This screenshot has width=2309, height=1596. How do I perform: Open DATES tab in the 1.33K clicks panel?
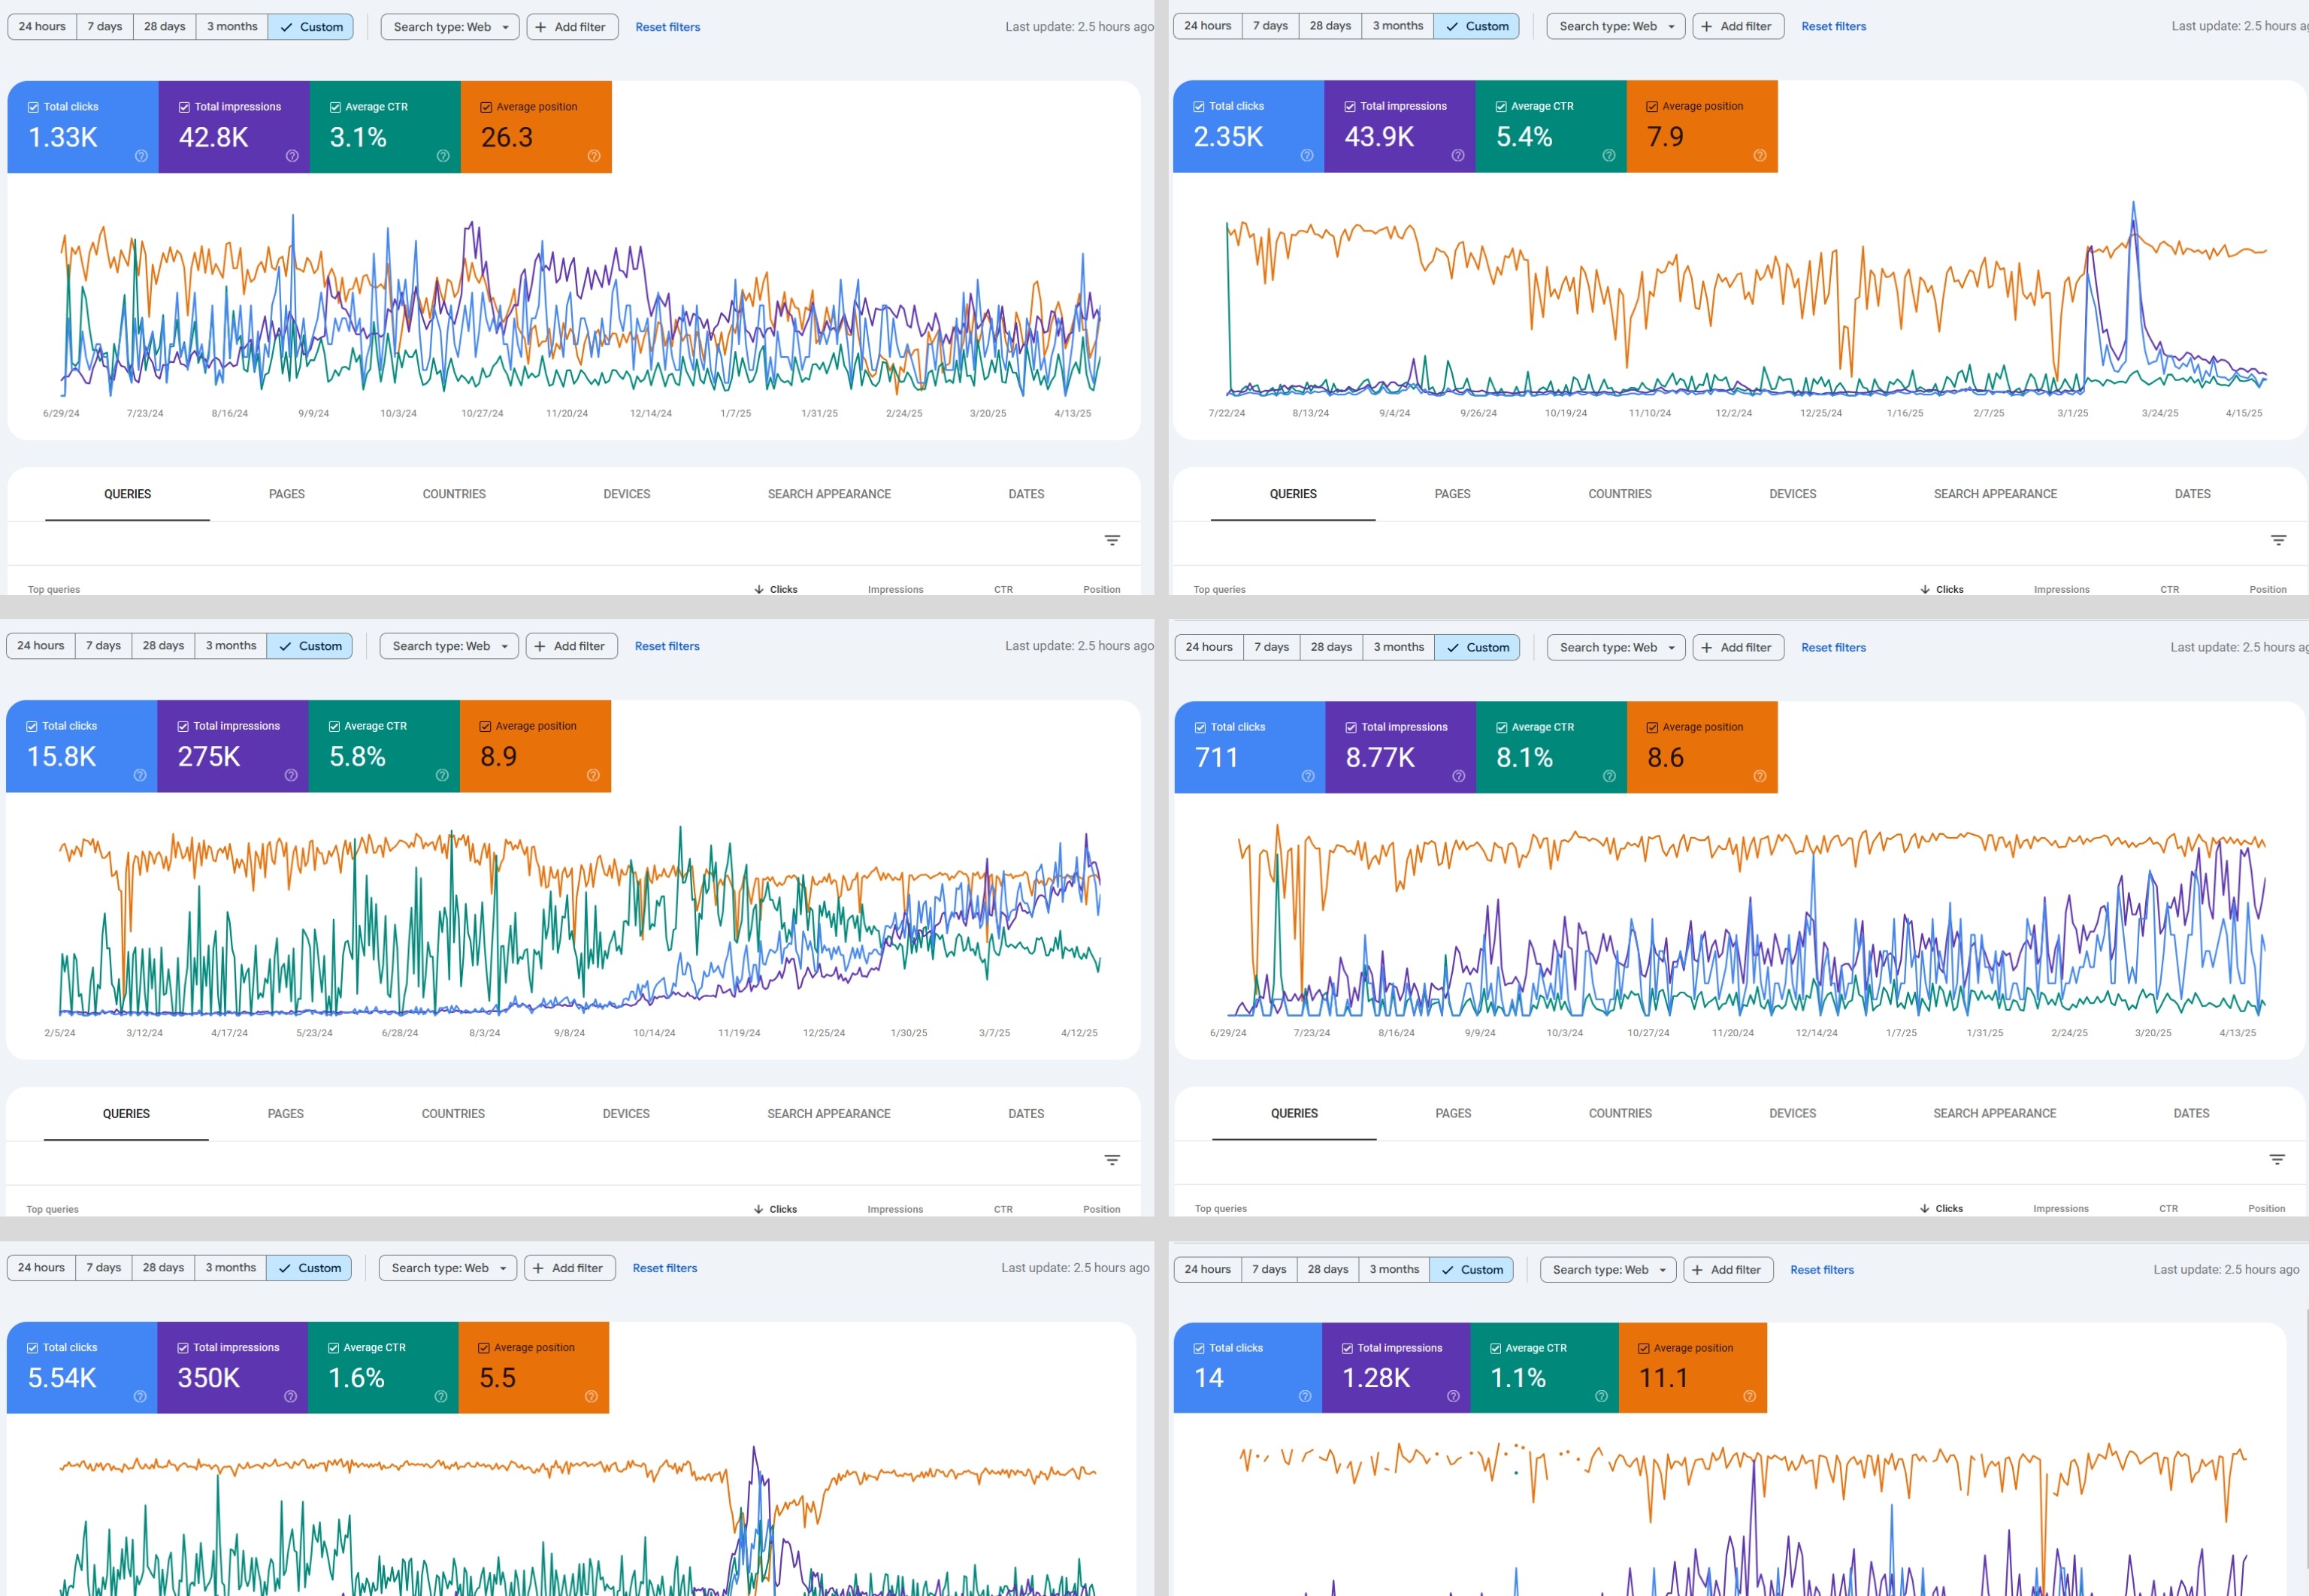(x=1026, y=494)
